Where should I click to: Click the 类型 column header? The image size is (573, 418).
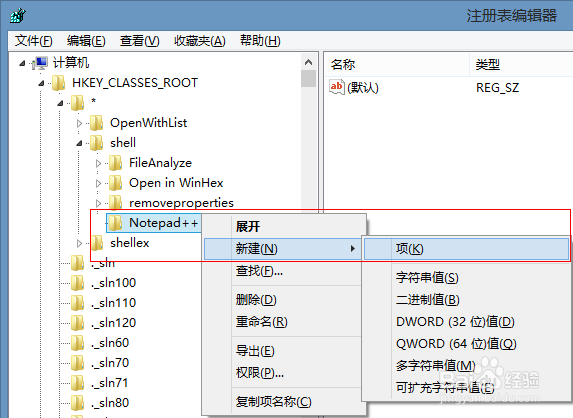click(522, 65)
